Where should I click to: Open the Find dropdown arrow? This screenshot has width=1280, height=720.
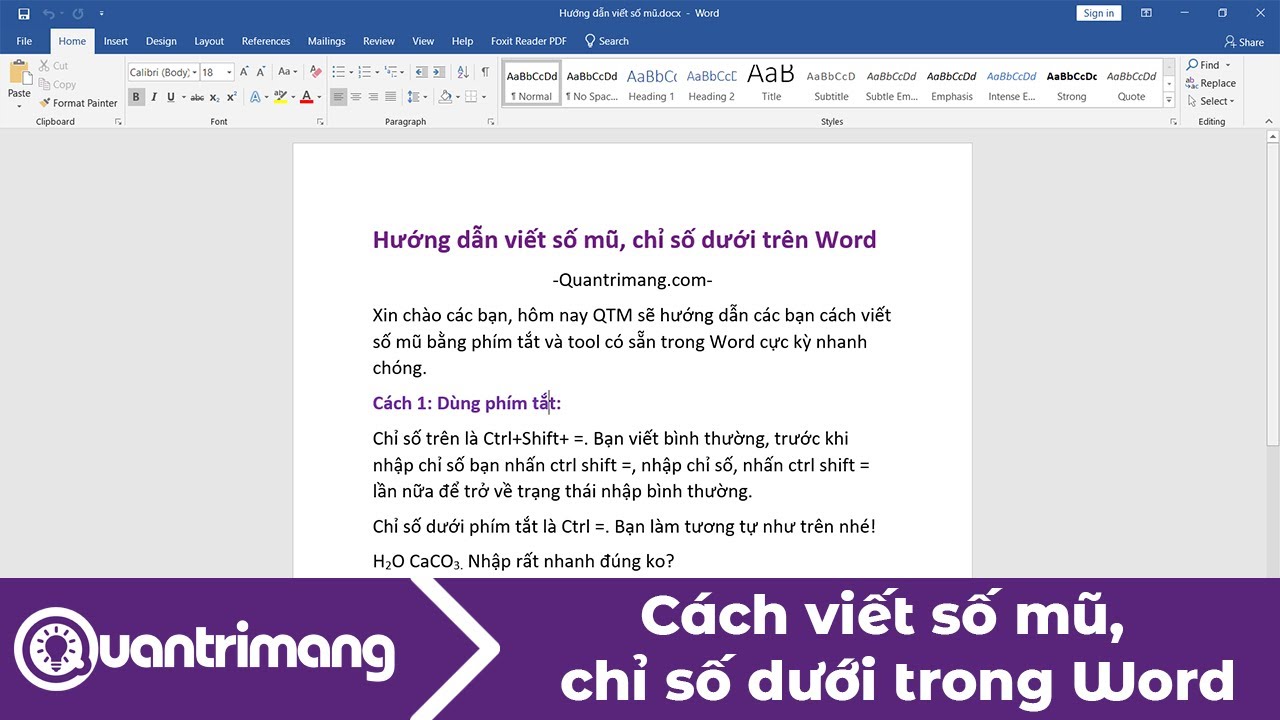1228,65
